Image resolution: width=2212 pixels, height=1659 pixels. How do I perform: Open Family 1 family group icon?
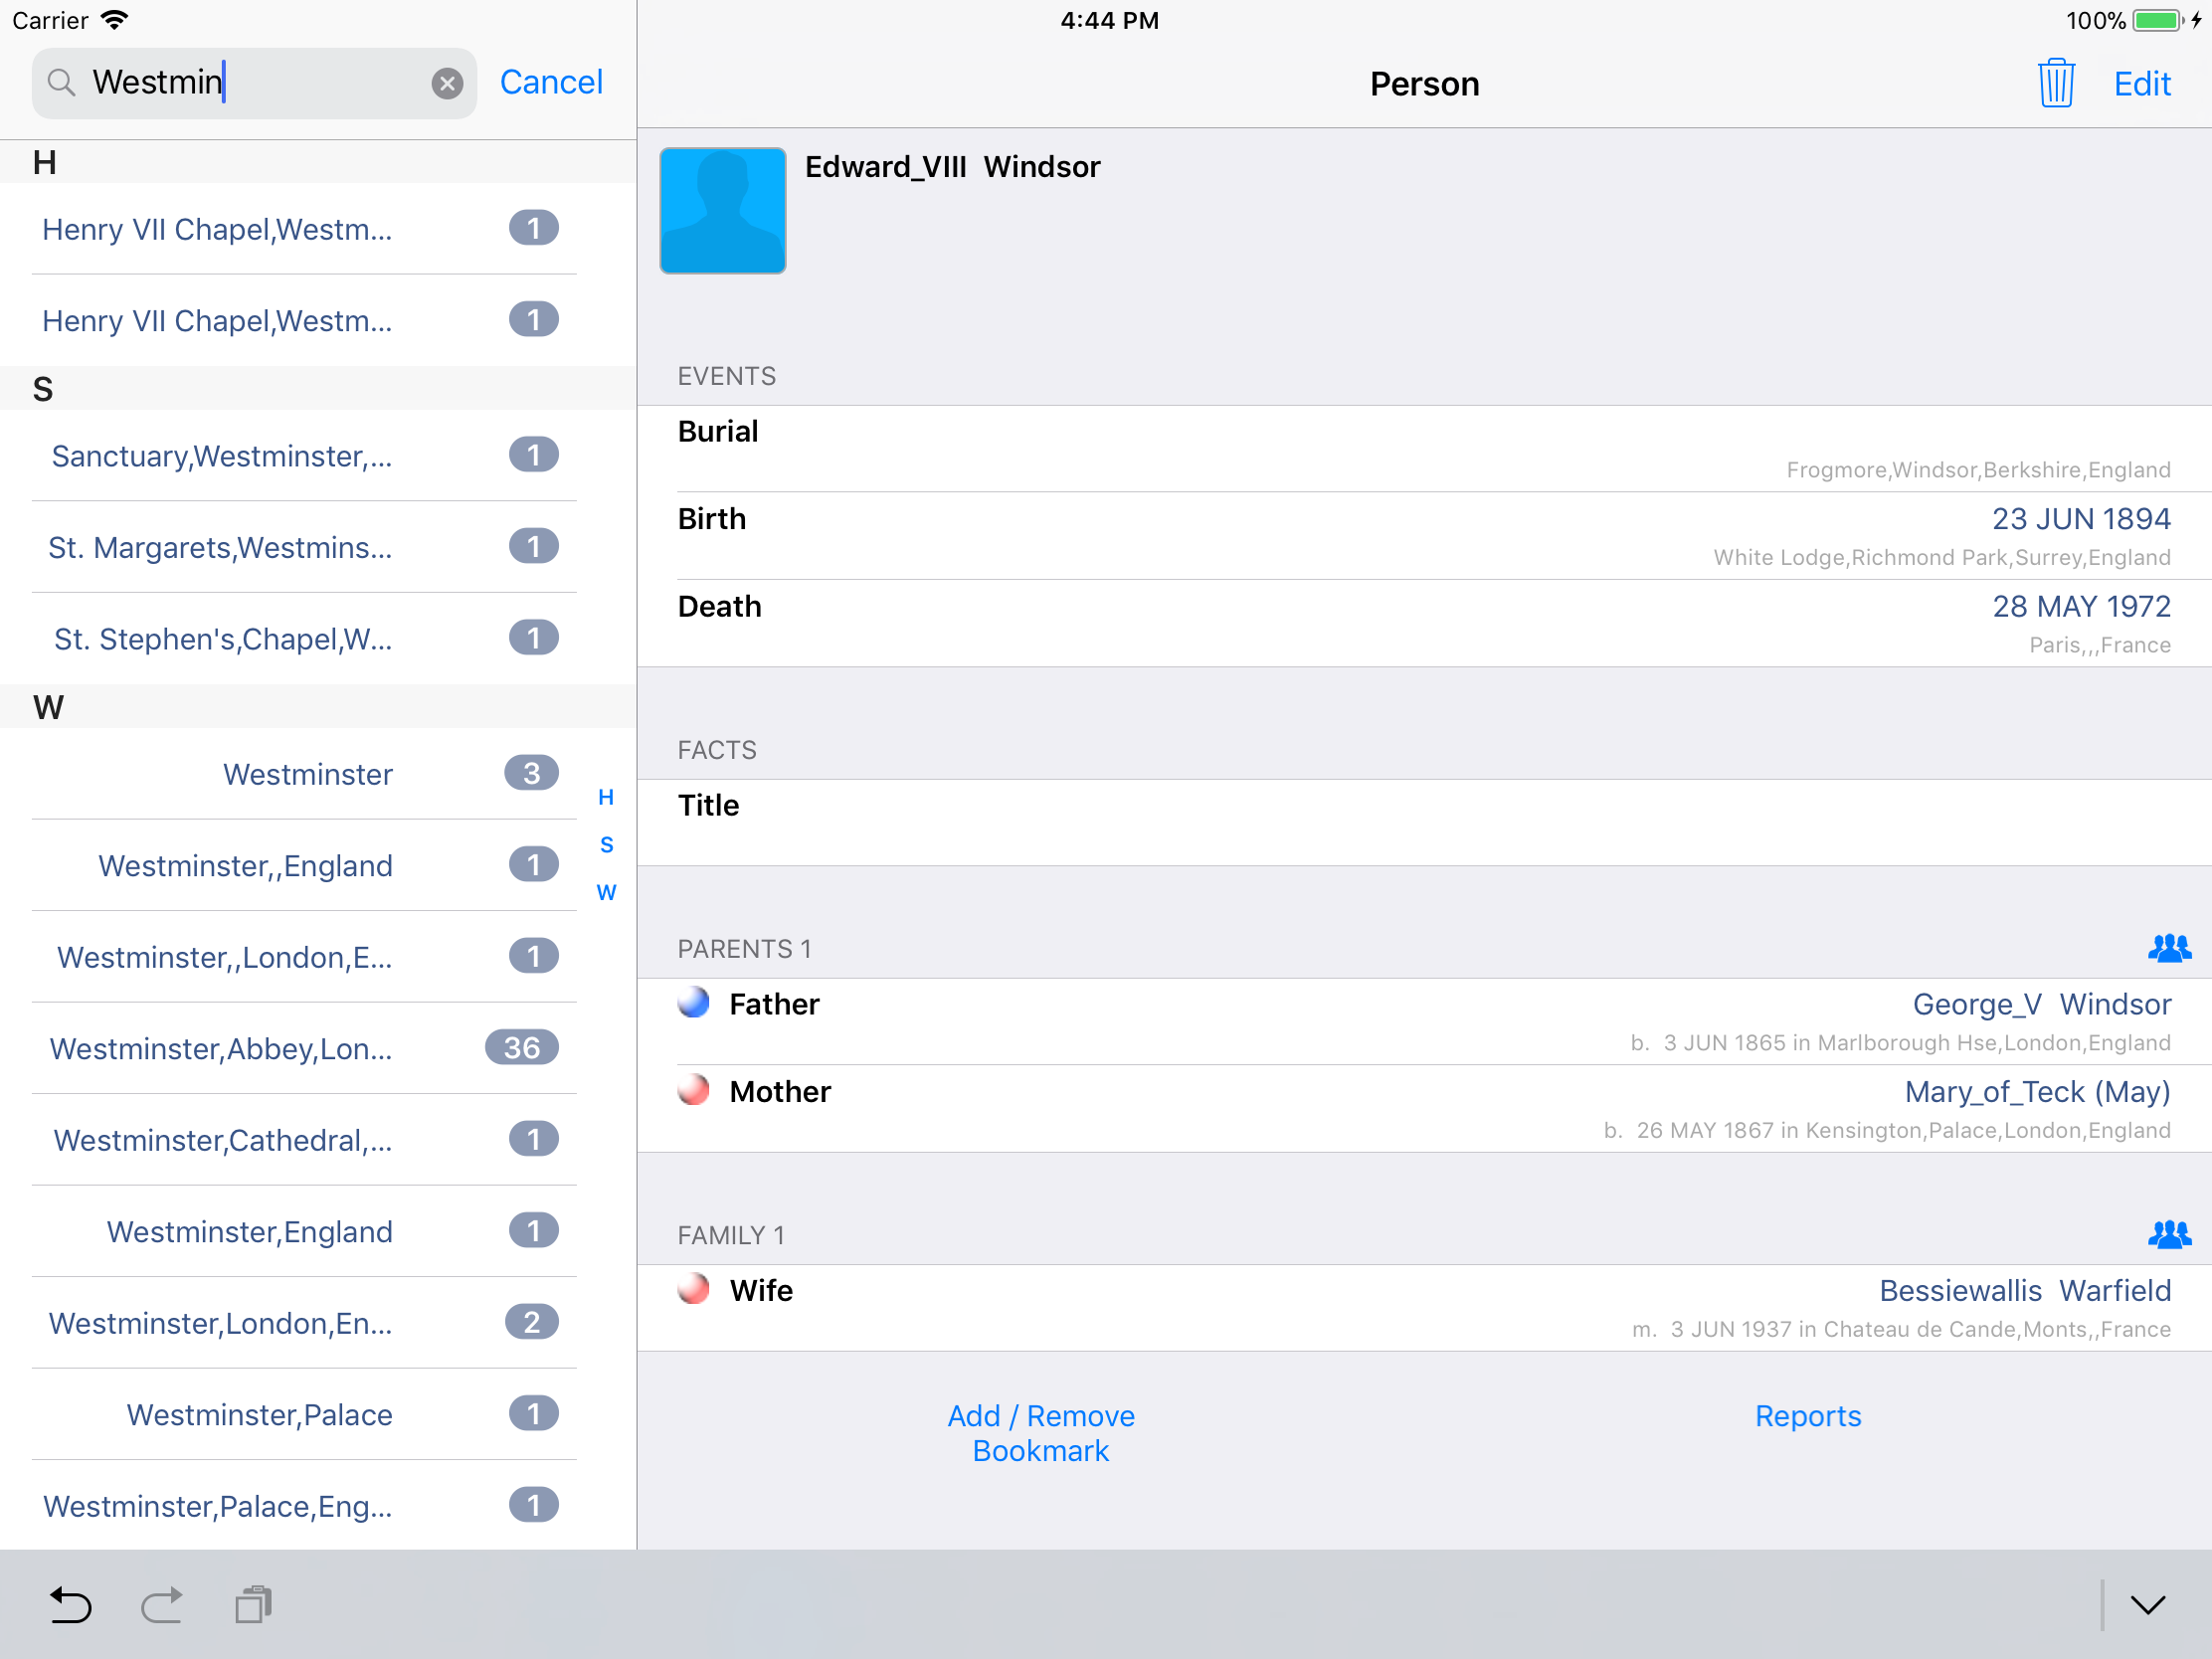click(2168, 1234)
